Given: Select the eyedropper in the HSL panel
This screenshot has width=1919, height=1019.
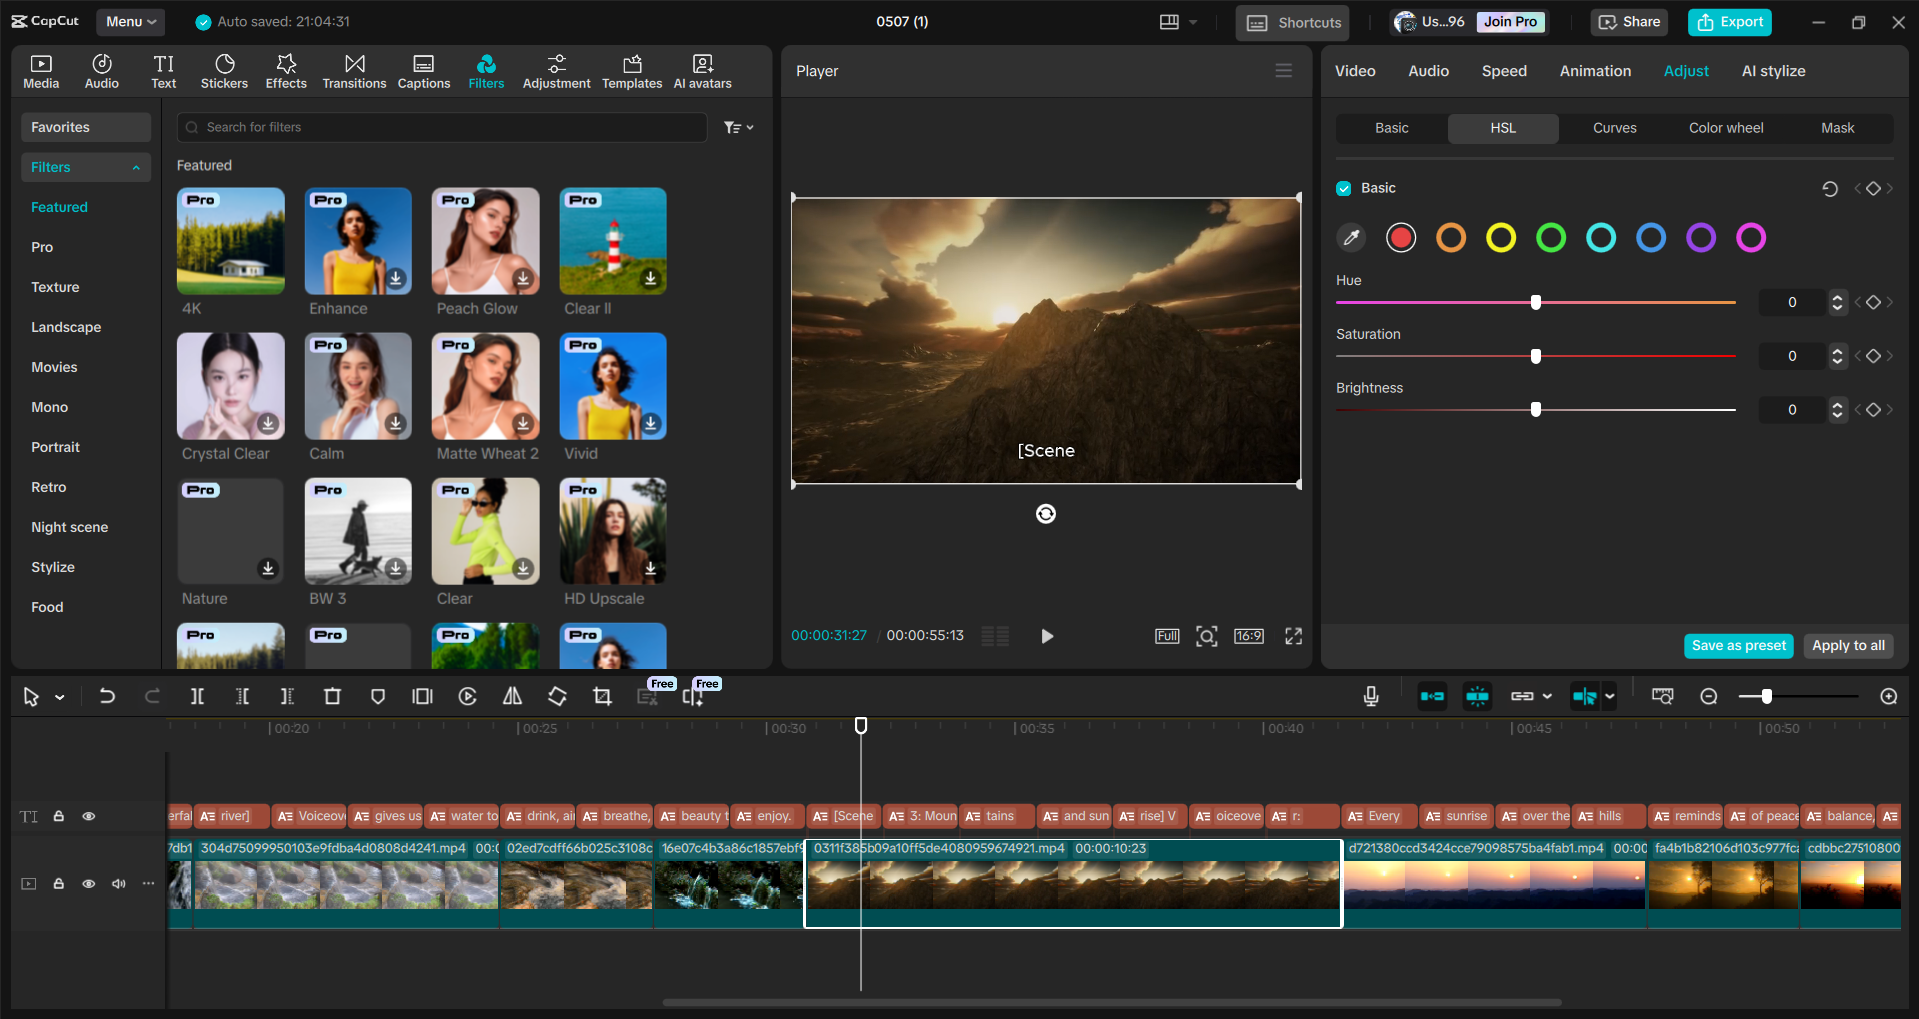Looking at the screenshot, I should [1351, 238].
